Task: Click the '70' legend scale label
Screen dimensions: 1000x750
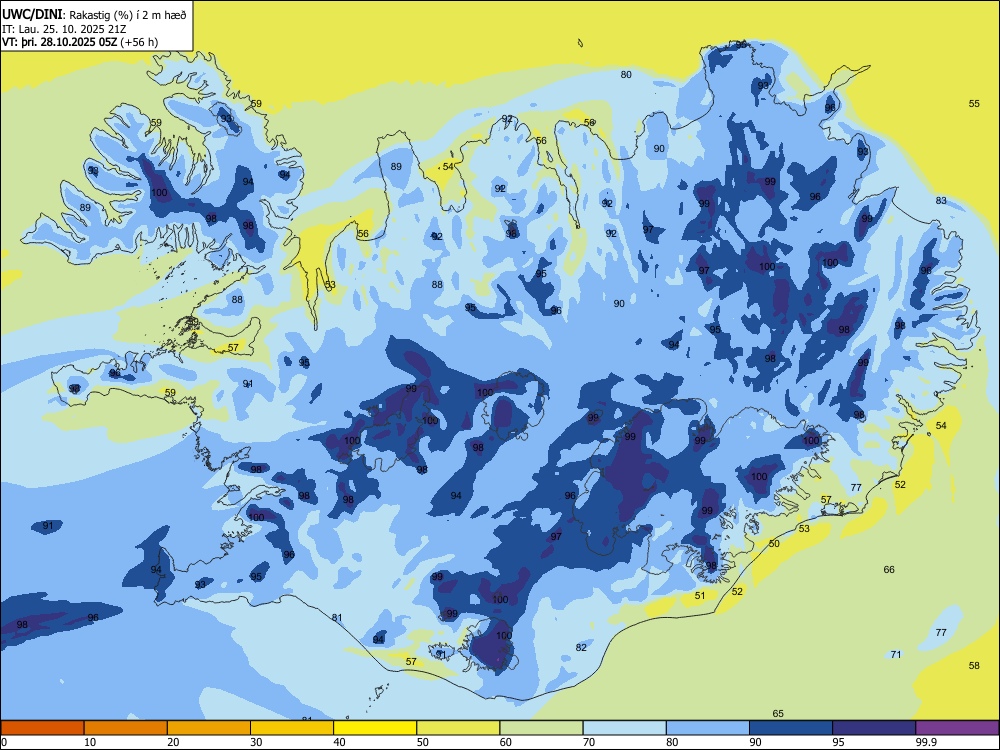Action: pyautogui.click(x=589, y=742)
